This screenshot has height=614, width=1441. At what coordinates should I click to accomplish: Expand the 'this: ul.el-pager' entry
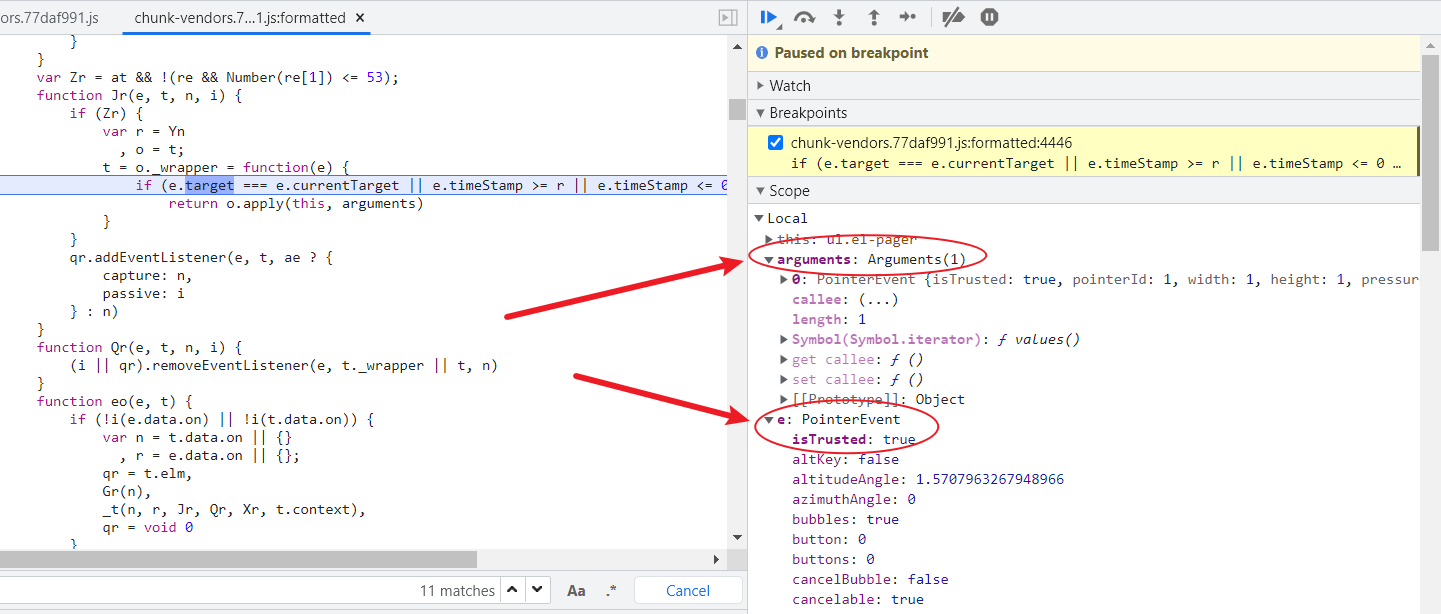769,239
